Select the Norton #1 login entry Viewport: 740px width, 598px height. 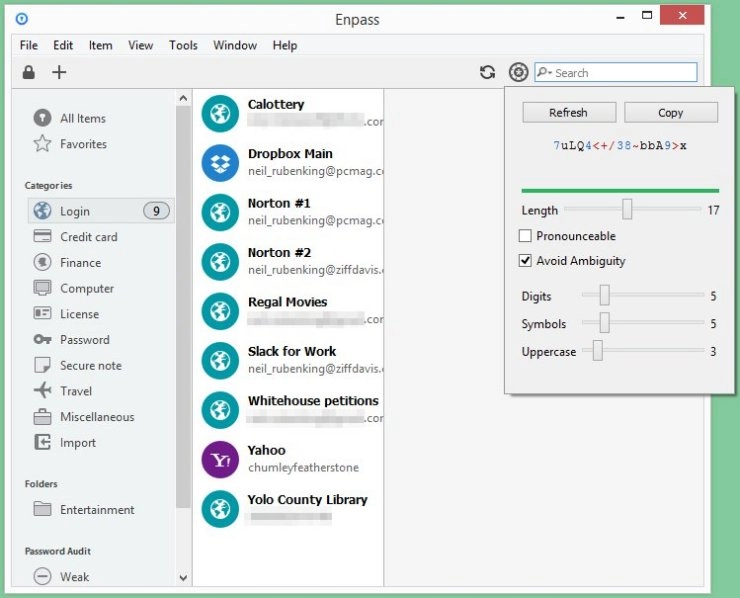point(290,212)
